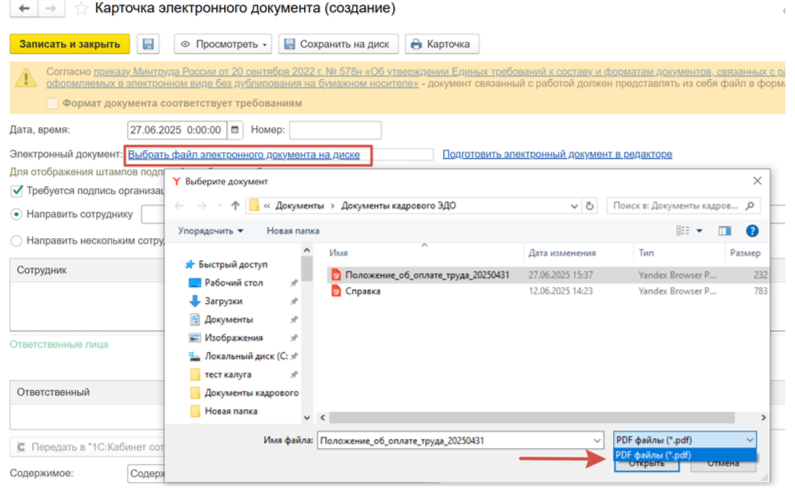The height and width of the screenshot is (488, 795).
Task: Click 'Подготовить электронный документ в редакторе' link
Action: click(x=557, y=155)
